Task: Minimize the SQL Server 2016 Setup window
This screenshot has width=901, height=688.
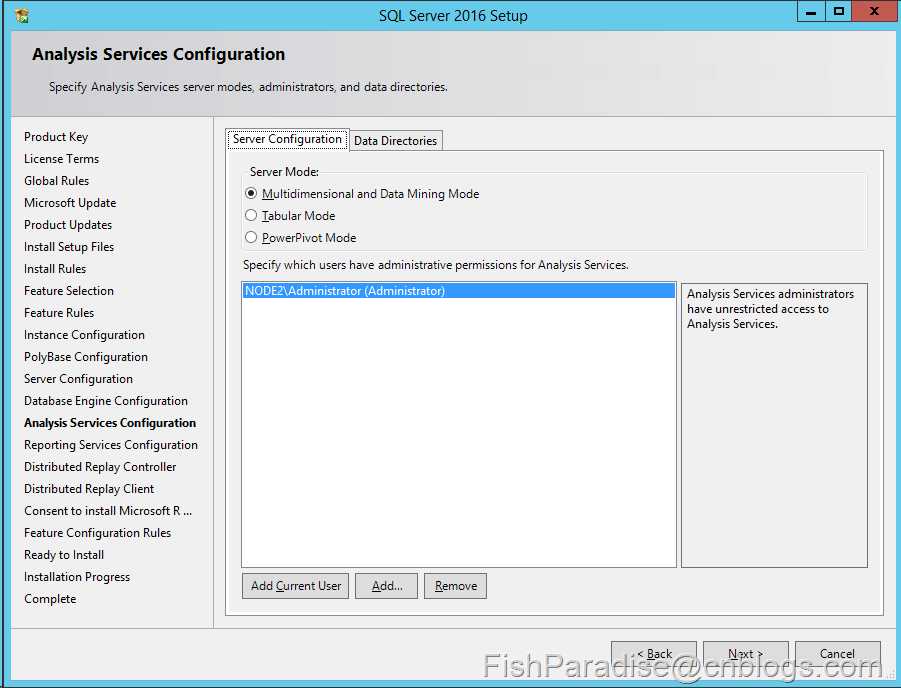Action: point(811,11)
